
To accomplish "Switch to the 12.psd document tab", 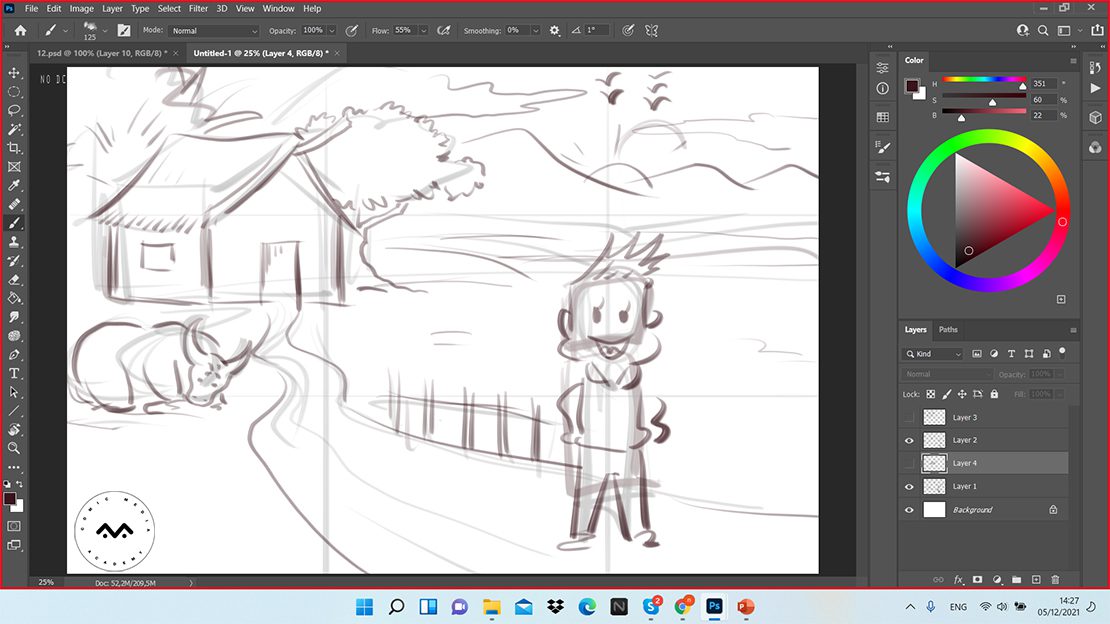I will [98, 53].
